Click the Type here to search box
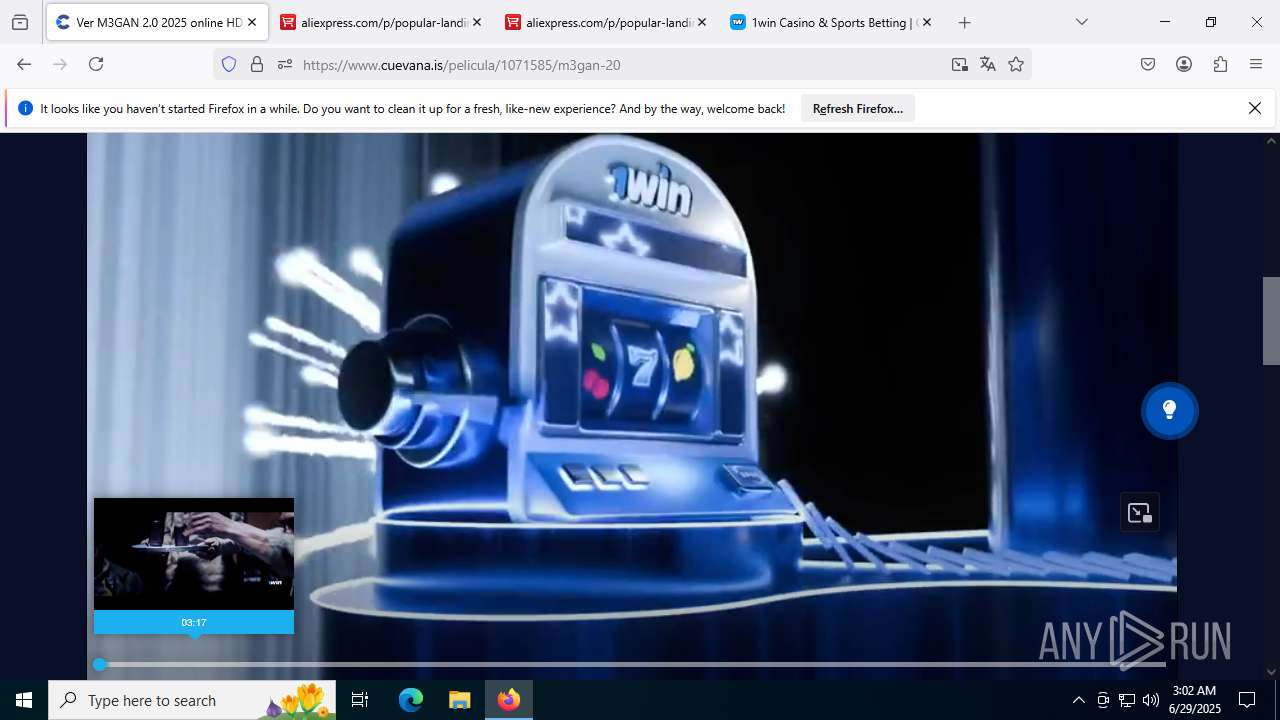 pos(192,700)
